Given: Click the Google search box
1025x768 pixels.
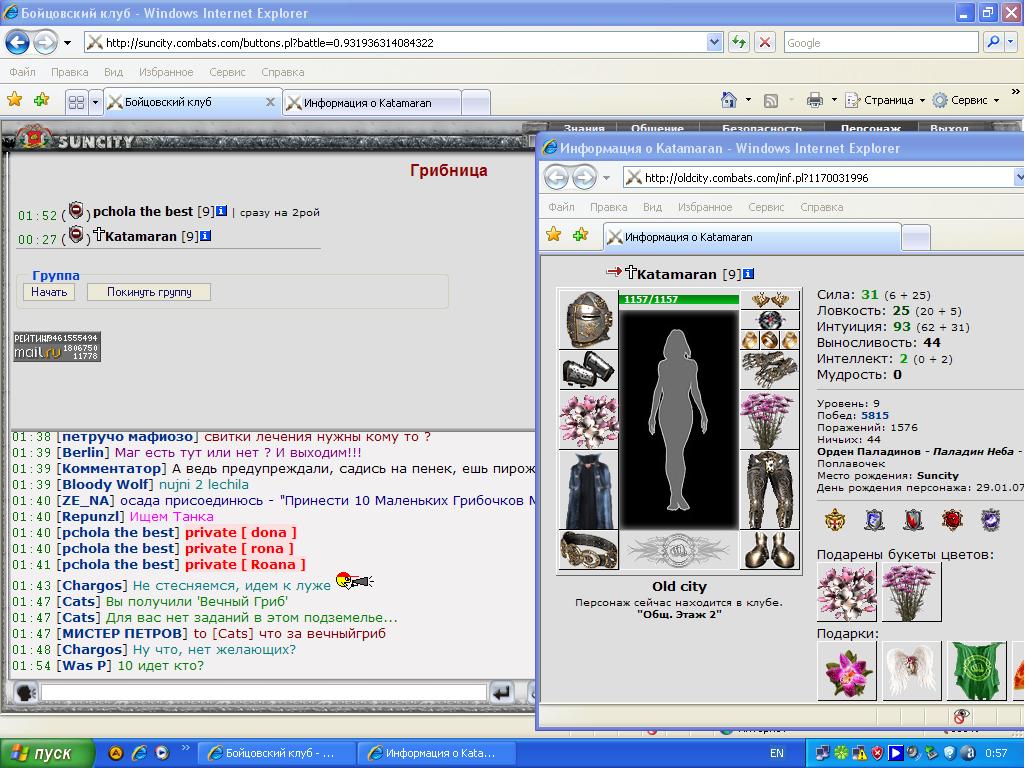Looking at the screenshot, I should pos(881,42).
